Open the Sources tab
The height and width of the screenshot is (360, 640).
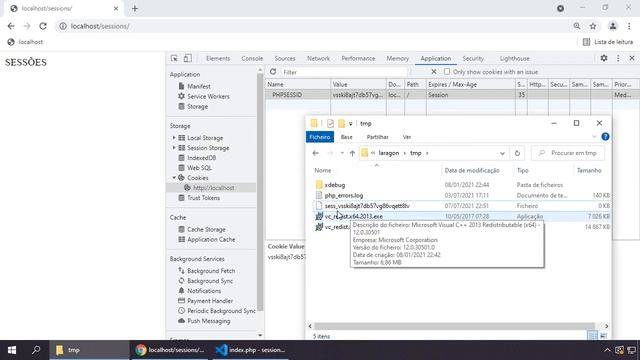coord(284,58)
